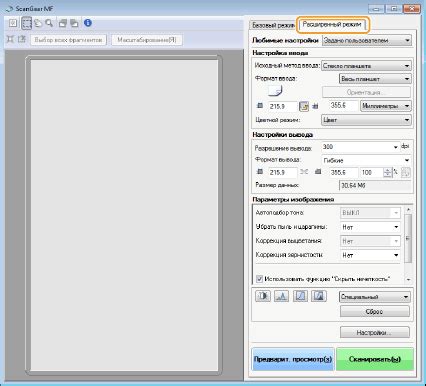Switch to the Базовый режим tab
The image size is (426, 386).
273,25
